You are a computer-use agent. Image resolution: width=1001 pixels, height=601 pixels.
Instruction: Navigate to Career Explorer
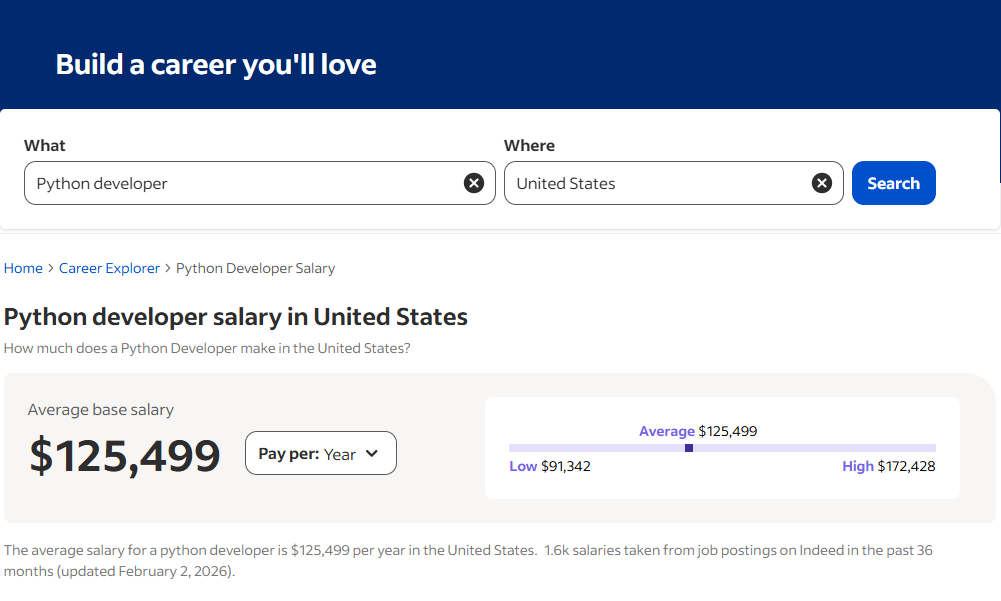pyautogui.click(x=108, y=268)
